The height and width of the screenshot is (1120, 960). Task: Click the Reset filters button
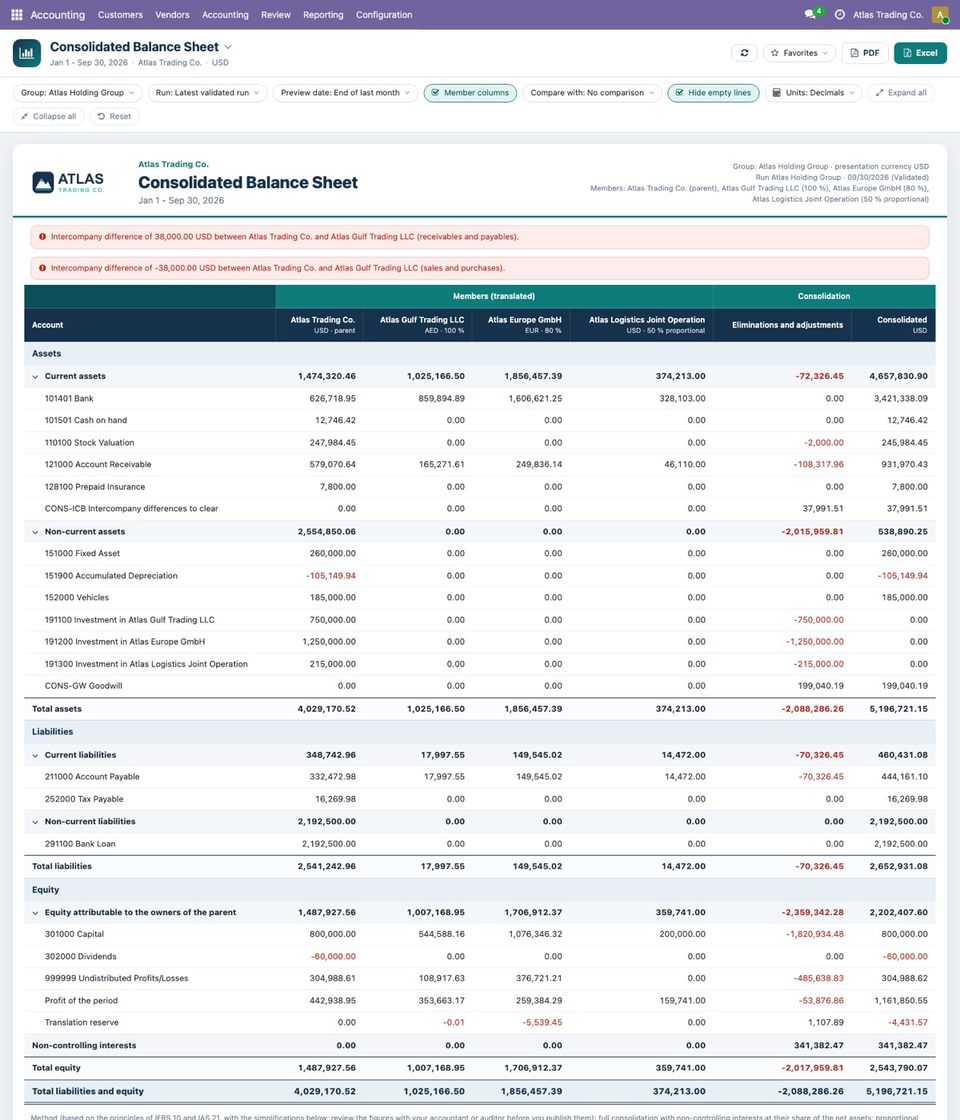pos(114,116)
